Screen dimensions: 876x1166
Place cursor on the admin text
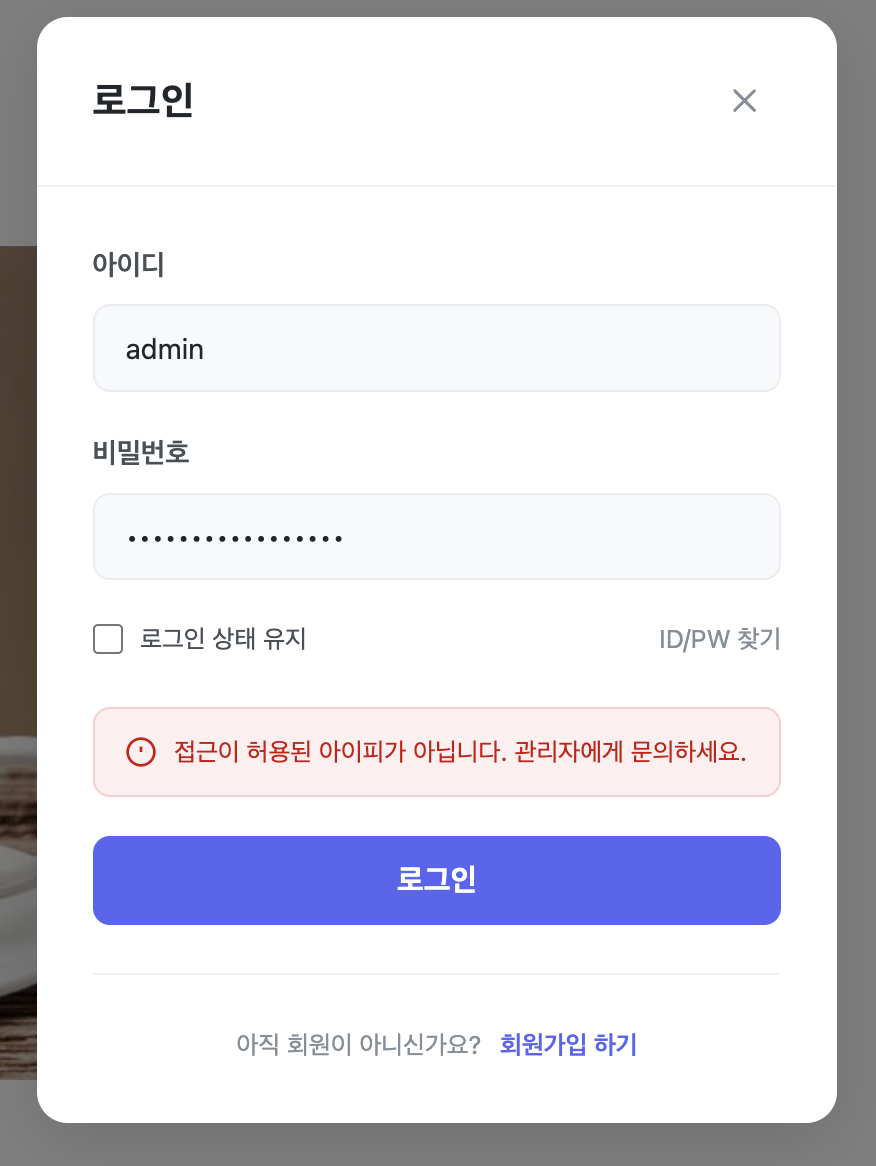pos(164,349)
